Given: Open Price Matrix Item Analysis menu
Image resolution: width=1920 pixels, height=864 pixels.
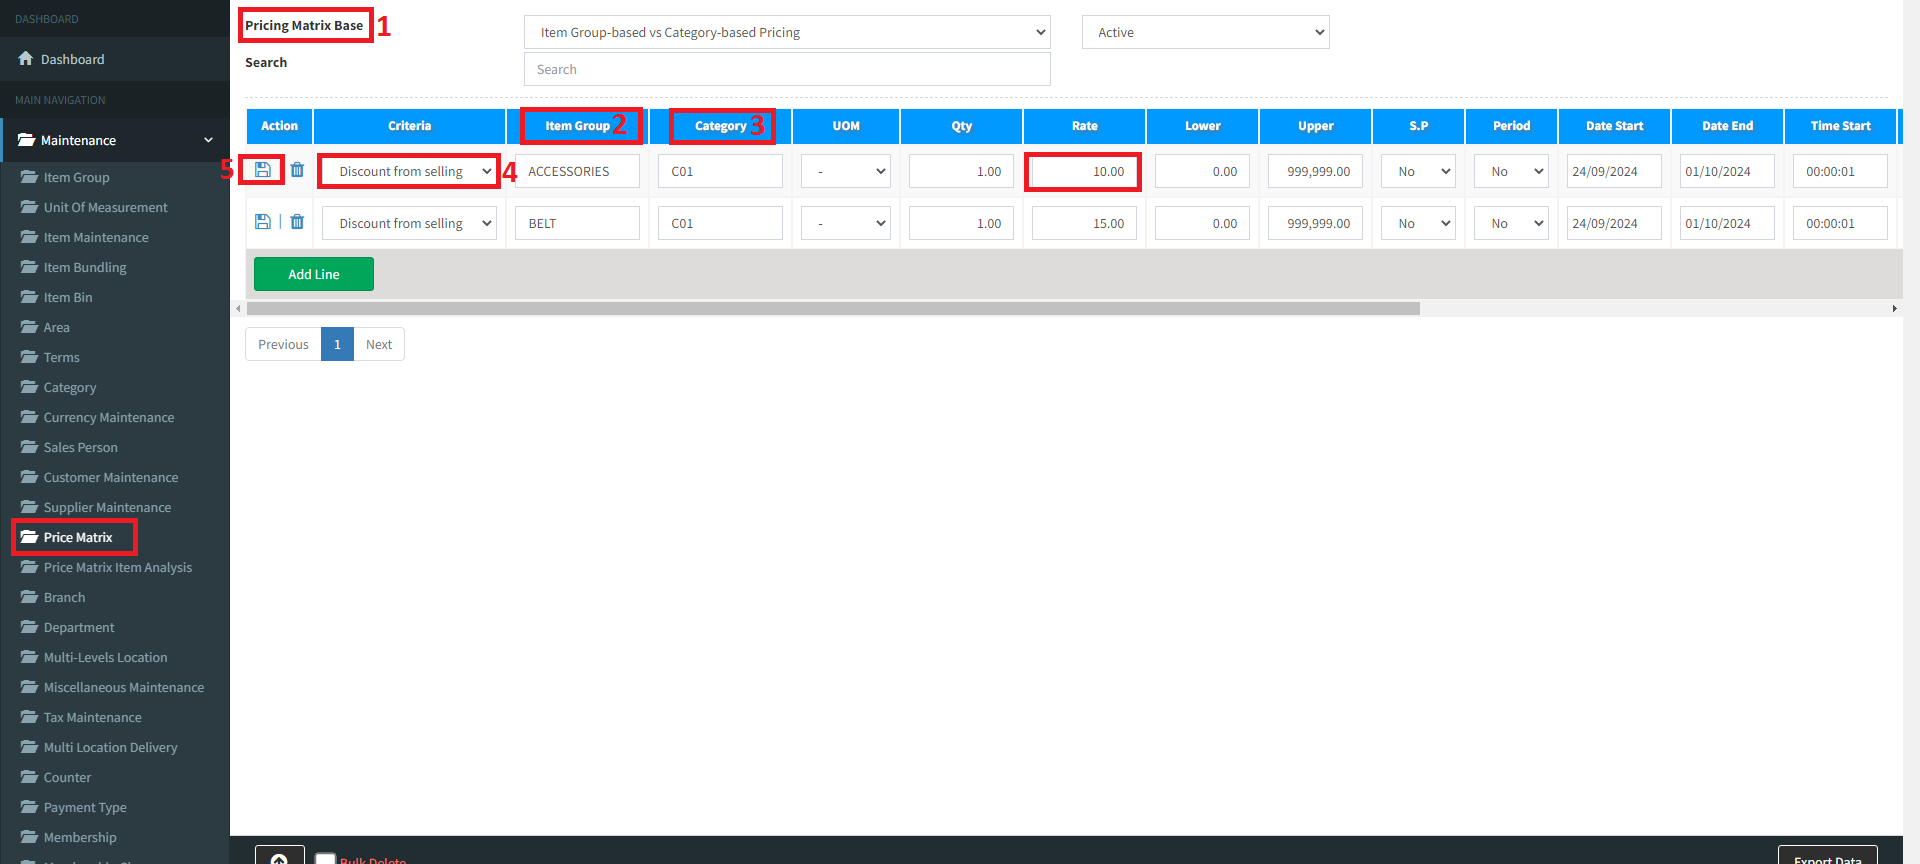Looking at the screenshot, I should [x=117, y=567].
